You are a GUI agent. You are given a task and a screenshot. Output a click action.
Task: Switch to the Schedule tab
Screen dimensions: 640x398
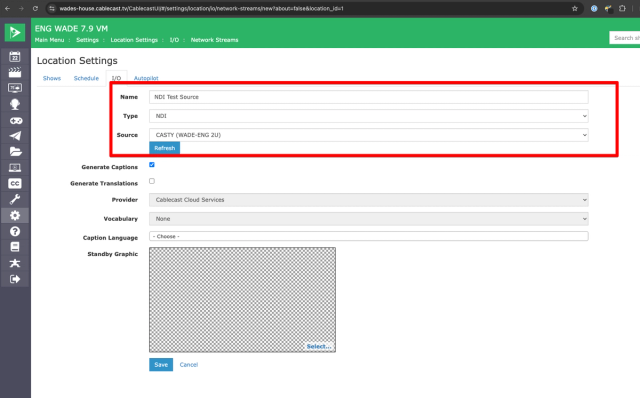tap(86, 78)
